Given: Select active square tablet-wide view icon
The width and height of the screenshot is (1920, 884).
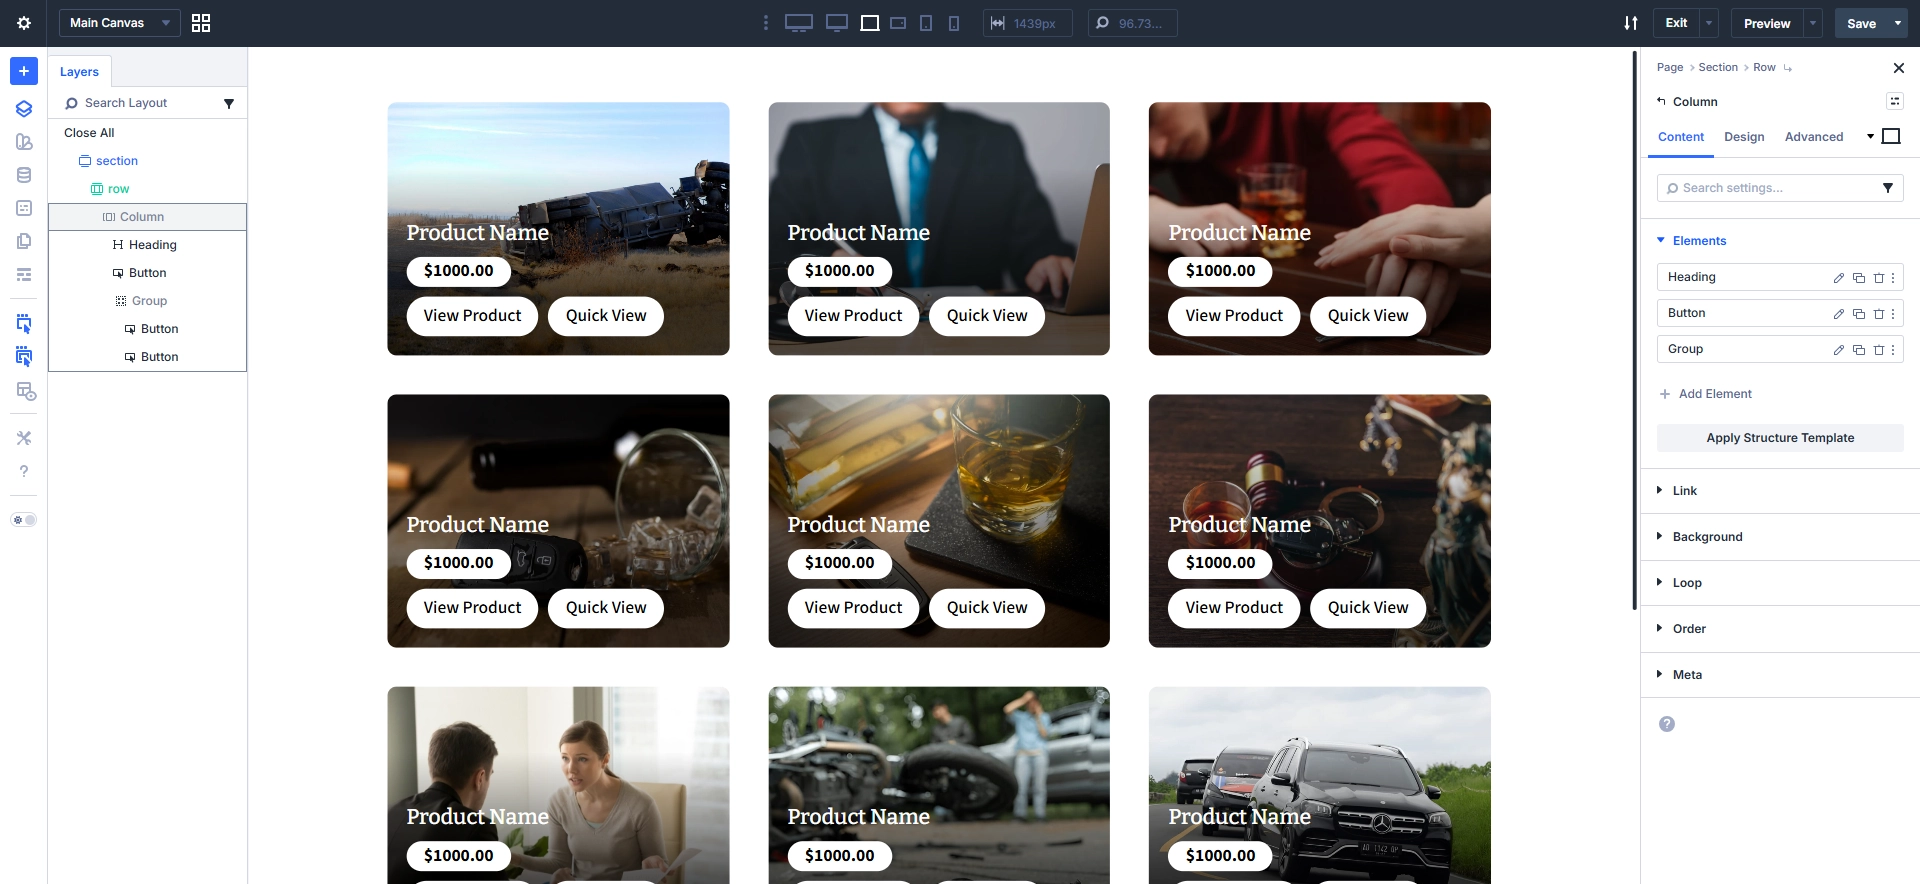Looking at the screenshot, I should 870,23.
